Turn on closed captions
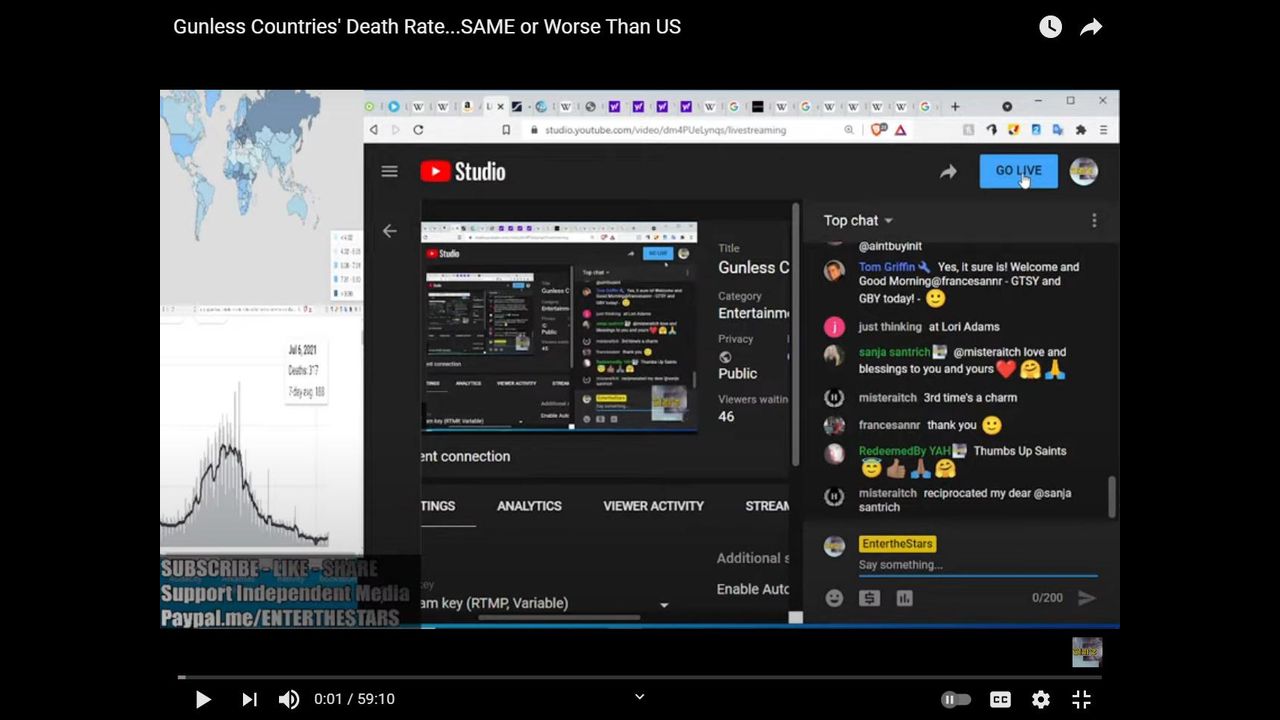 (999, 699)
